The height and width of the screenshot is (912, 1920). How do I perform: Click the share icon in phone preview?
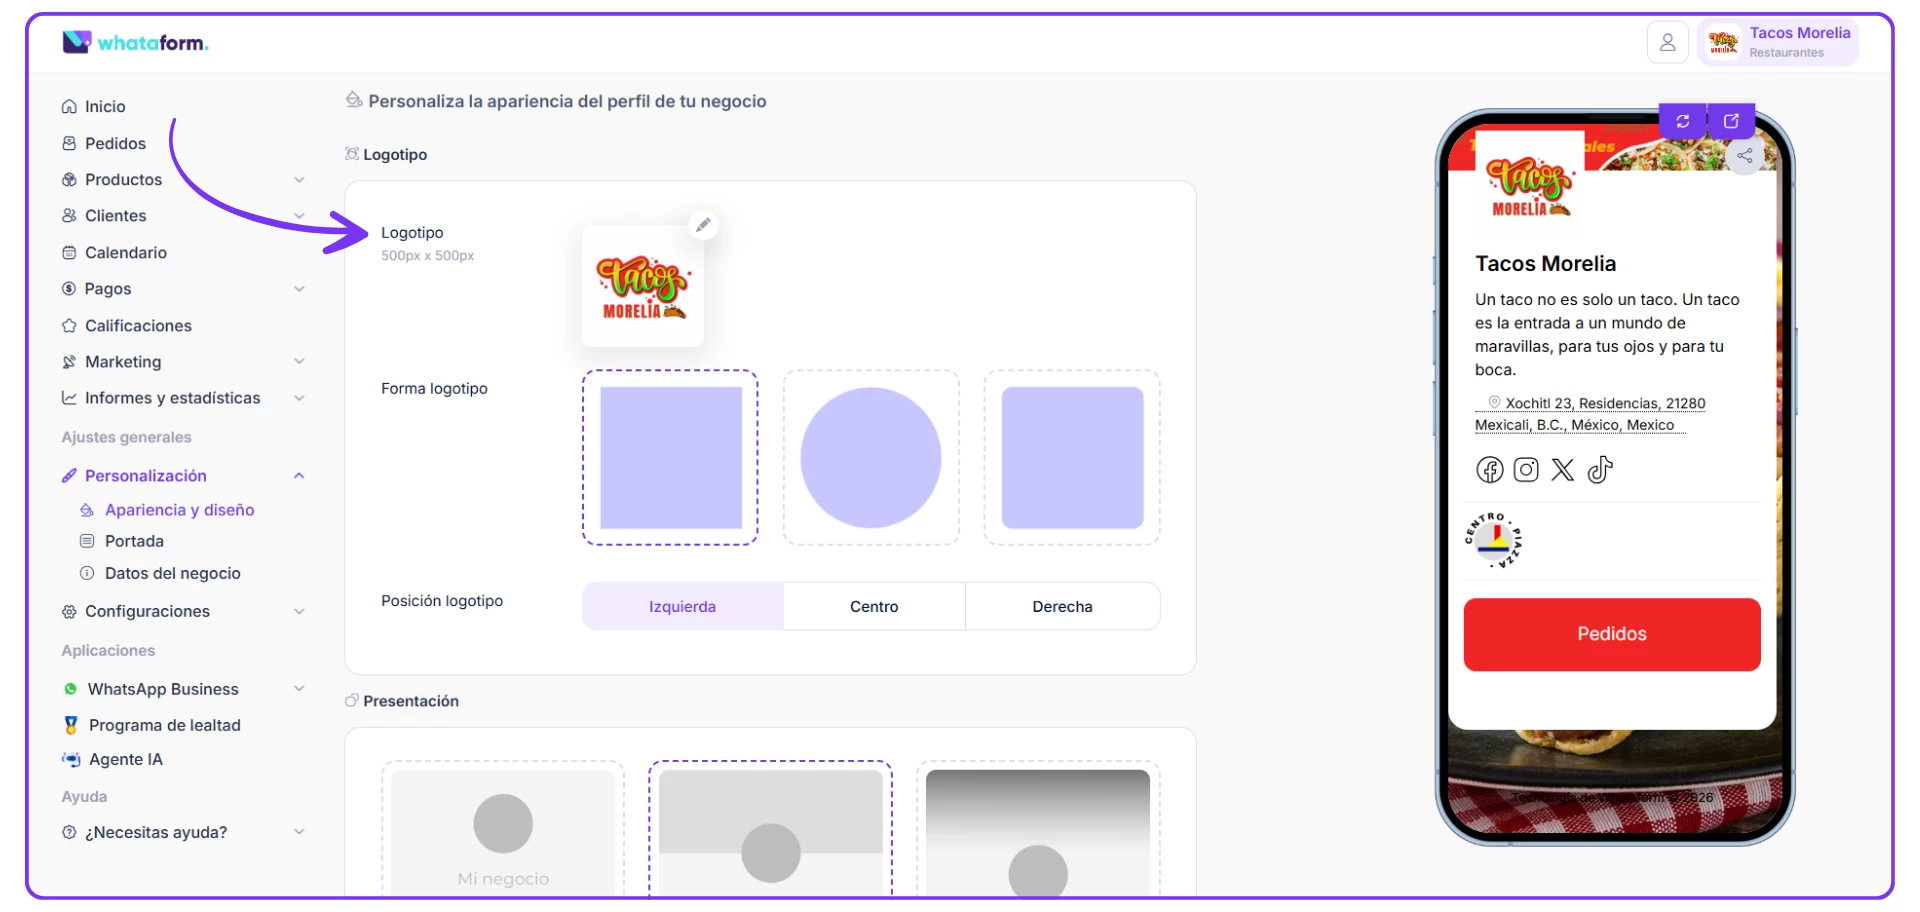[1745, 156]
